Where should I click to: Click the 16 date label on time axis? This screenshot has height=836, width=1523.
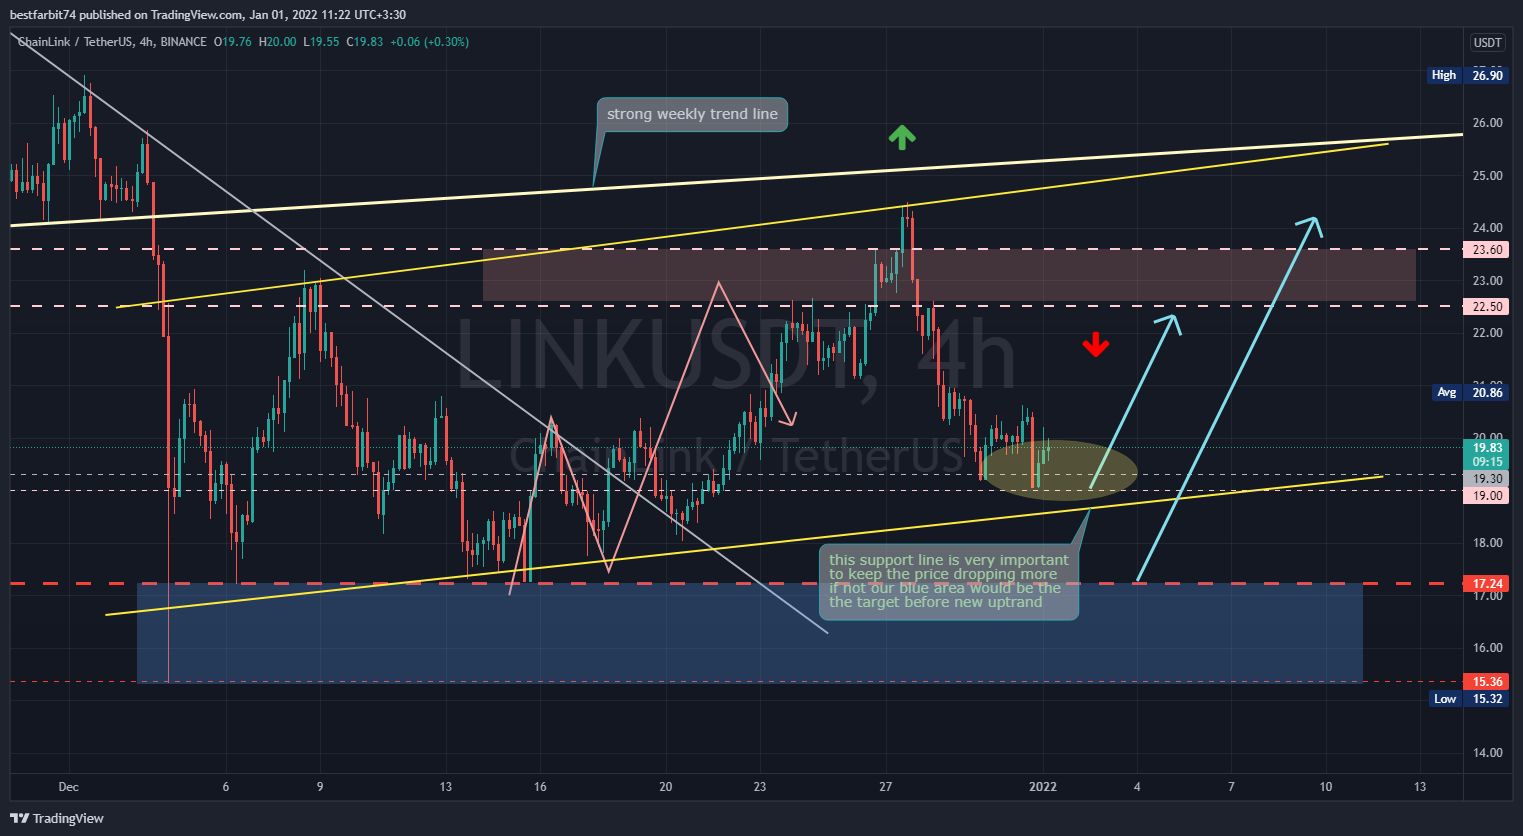coord(540,787)
